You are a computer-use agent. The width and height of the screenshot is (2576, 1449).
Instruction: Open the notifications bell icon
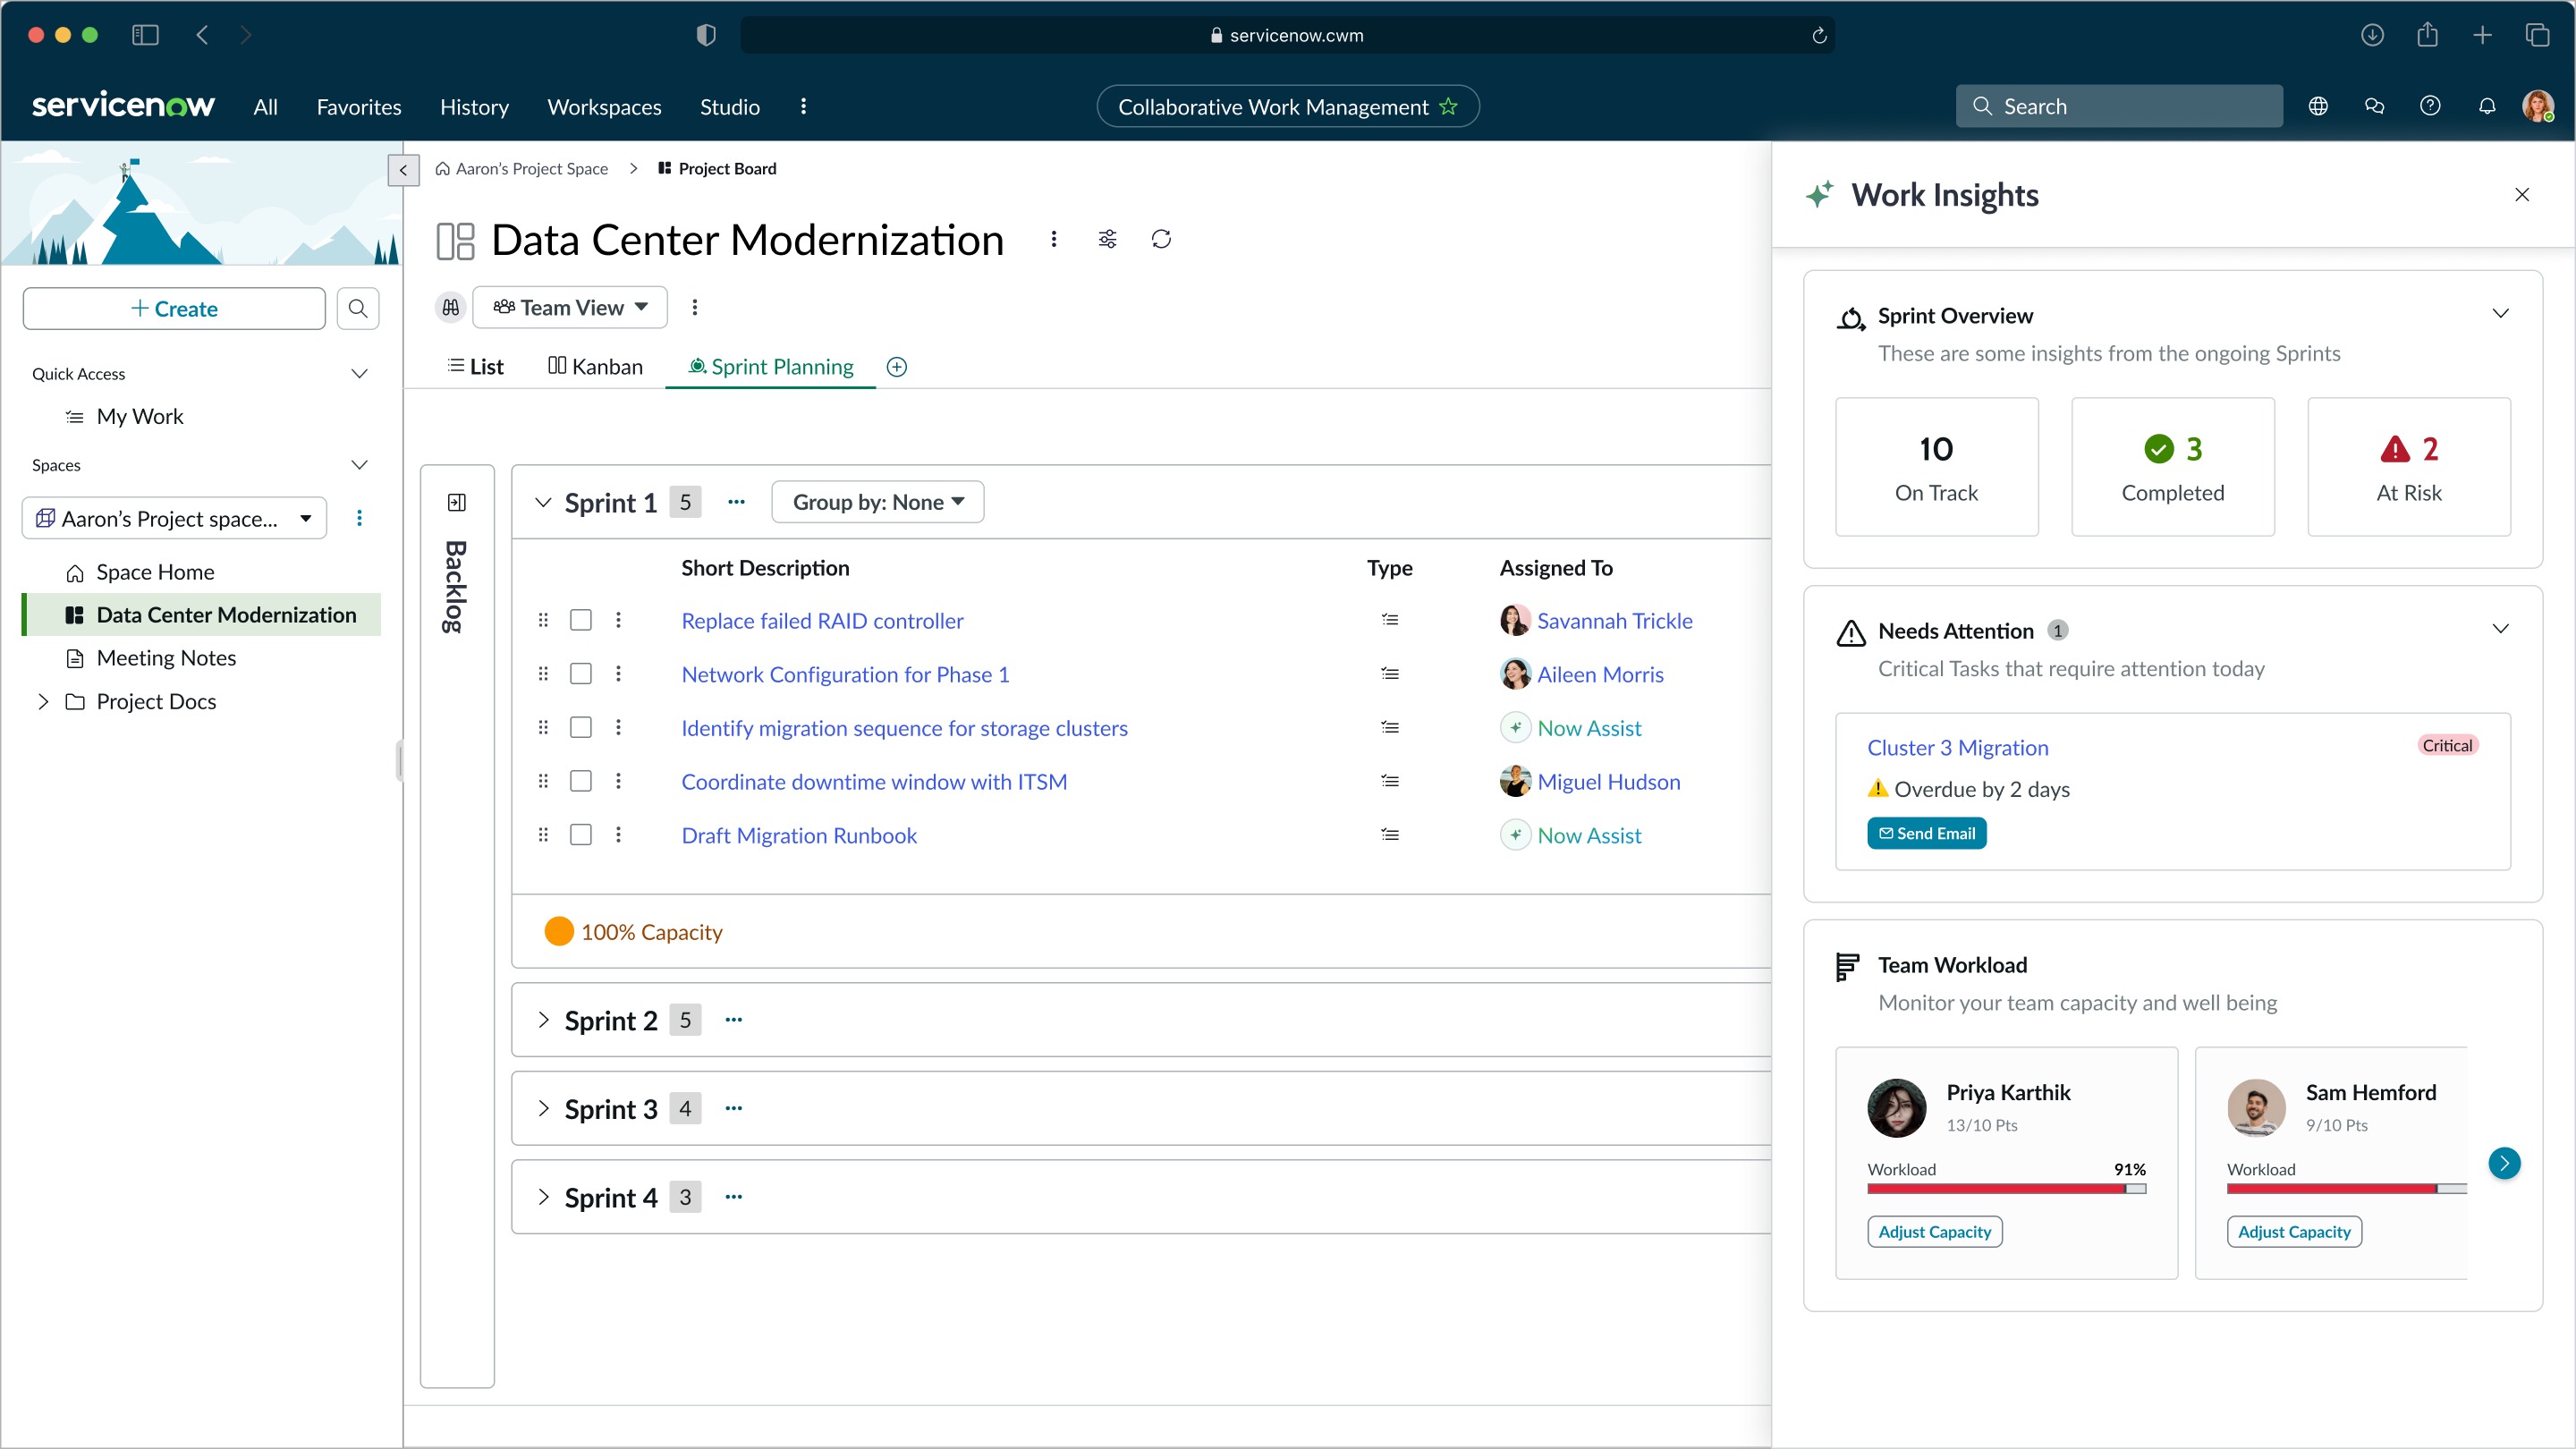(2486, 106)
